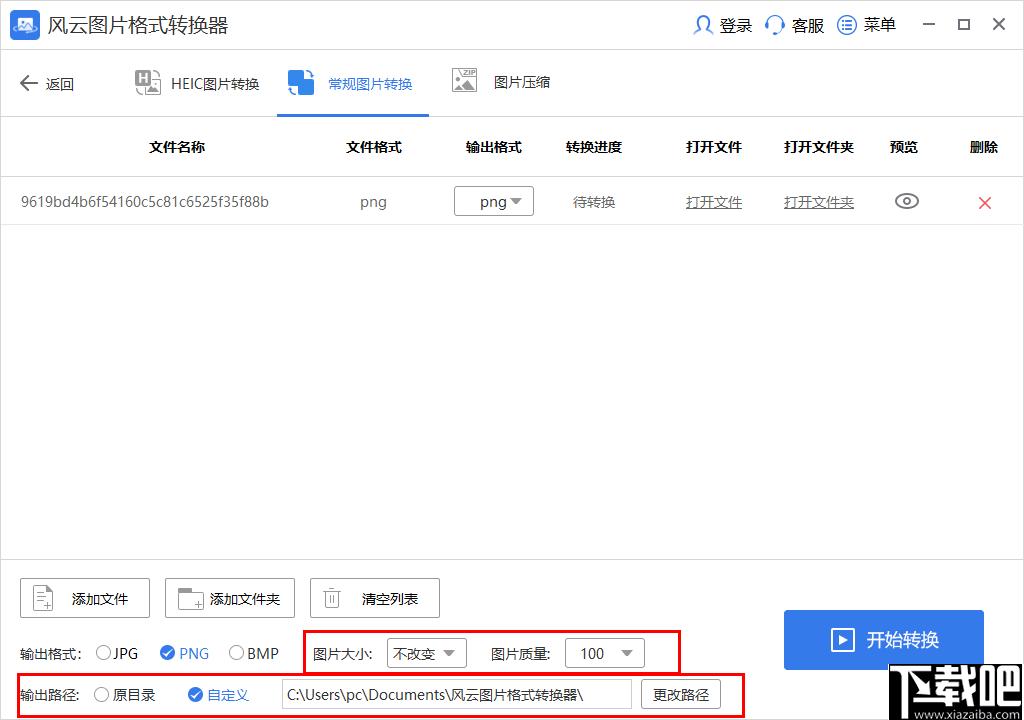1024x720 pixels.
Task: Switch to 图片压缩 tab
Action: click(x=502, y=82)
